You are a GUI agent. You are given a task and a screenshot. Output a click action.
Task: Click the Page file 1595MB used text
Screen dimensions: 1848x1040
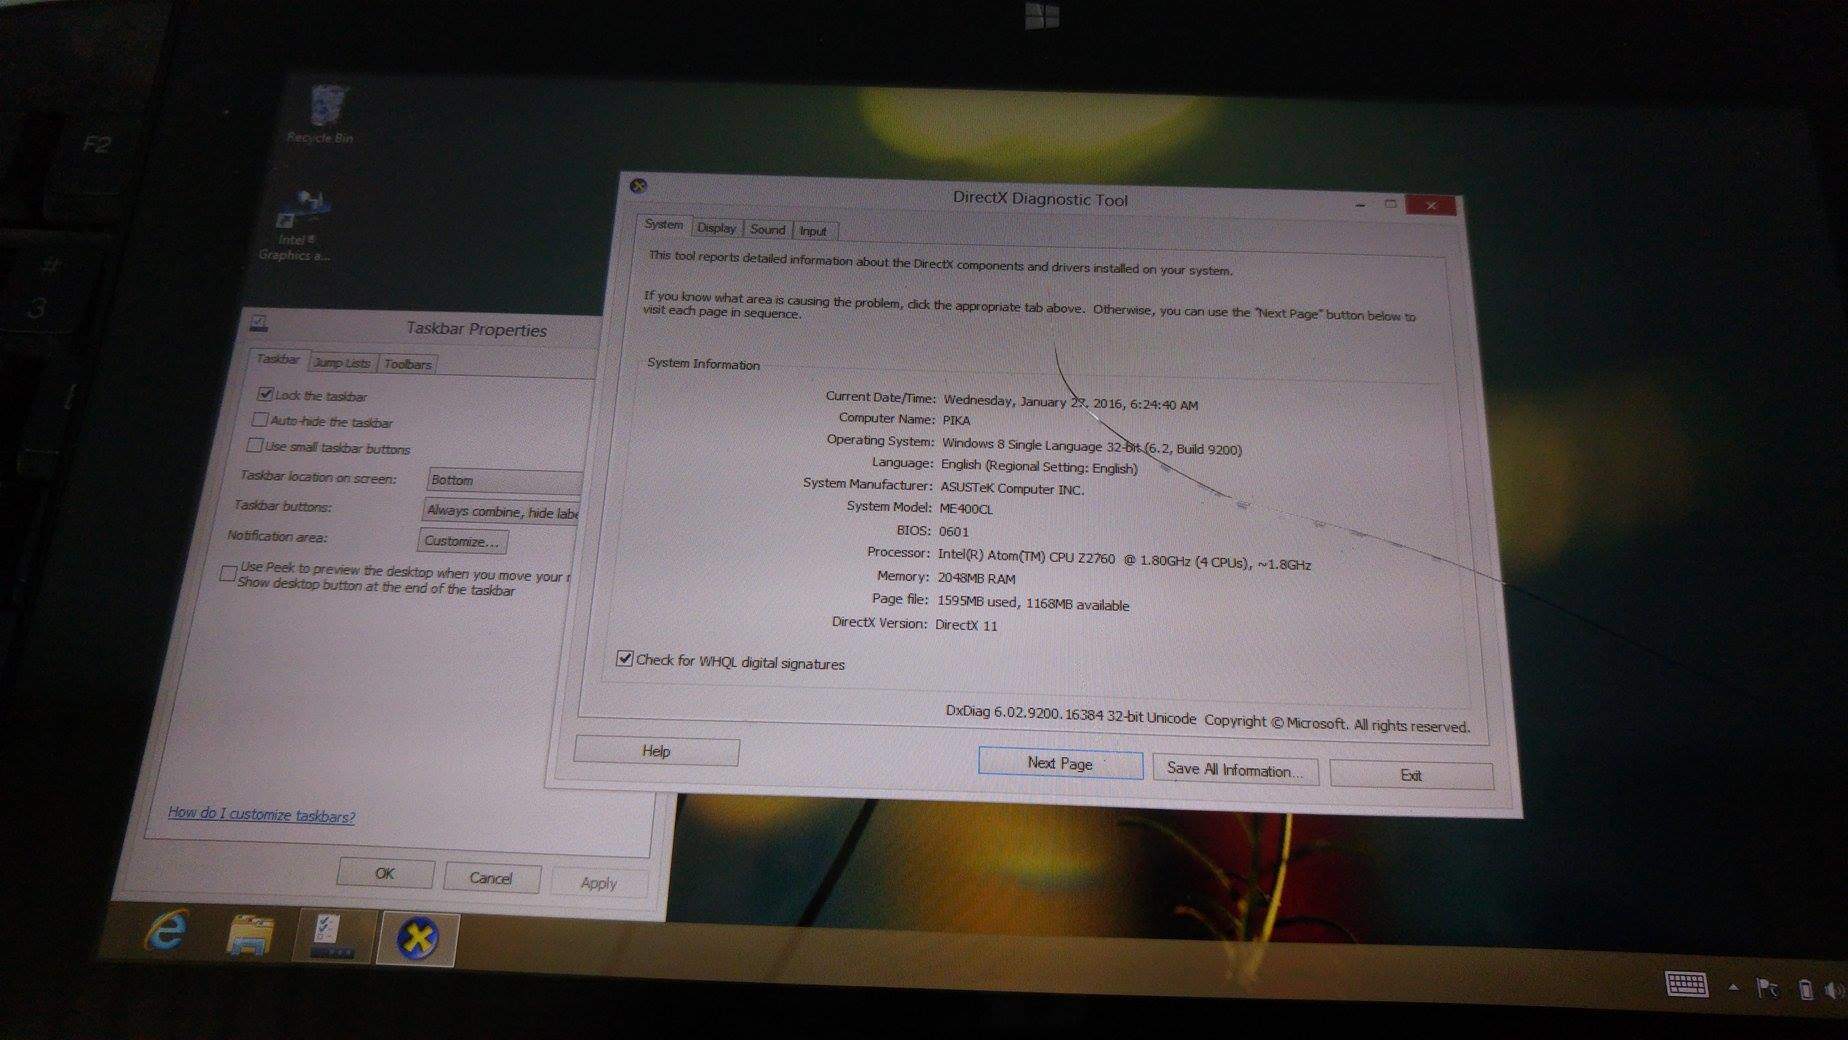(x=1033, y=603)
